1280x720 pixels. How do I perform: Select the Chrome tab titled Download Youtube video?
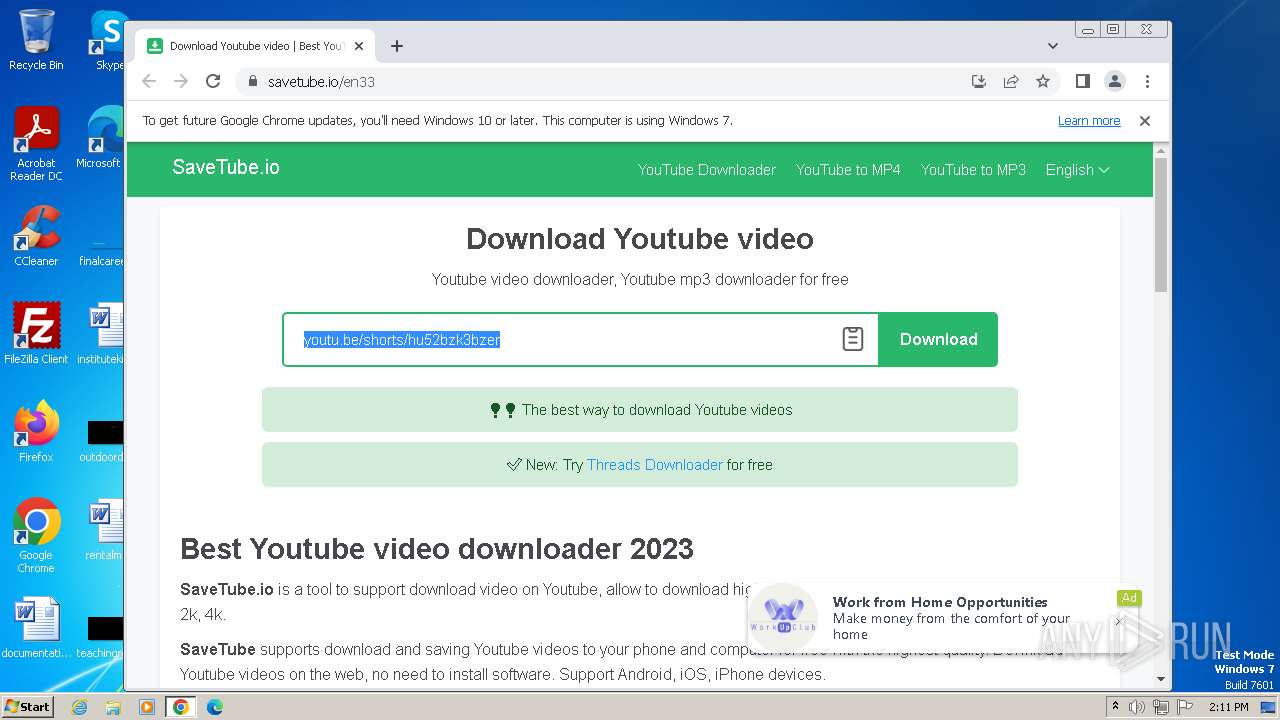[255, 46]
